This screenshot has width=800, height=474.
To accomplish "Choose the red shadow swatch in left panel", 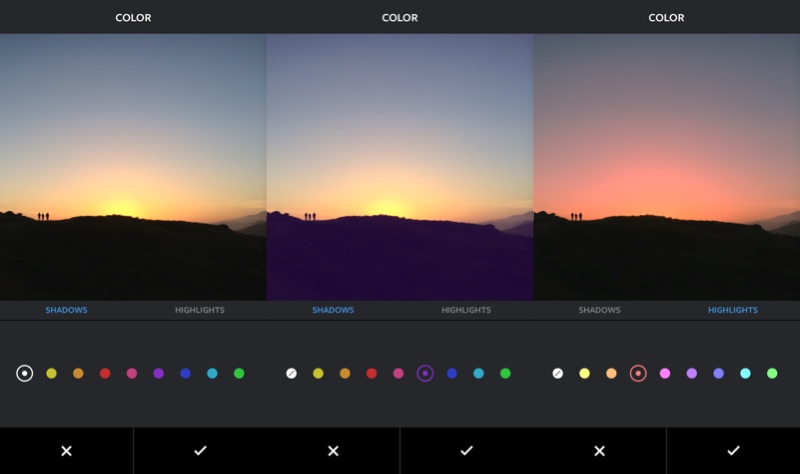I will point(105,373).
